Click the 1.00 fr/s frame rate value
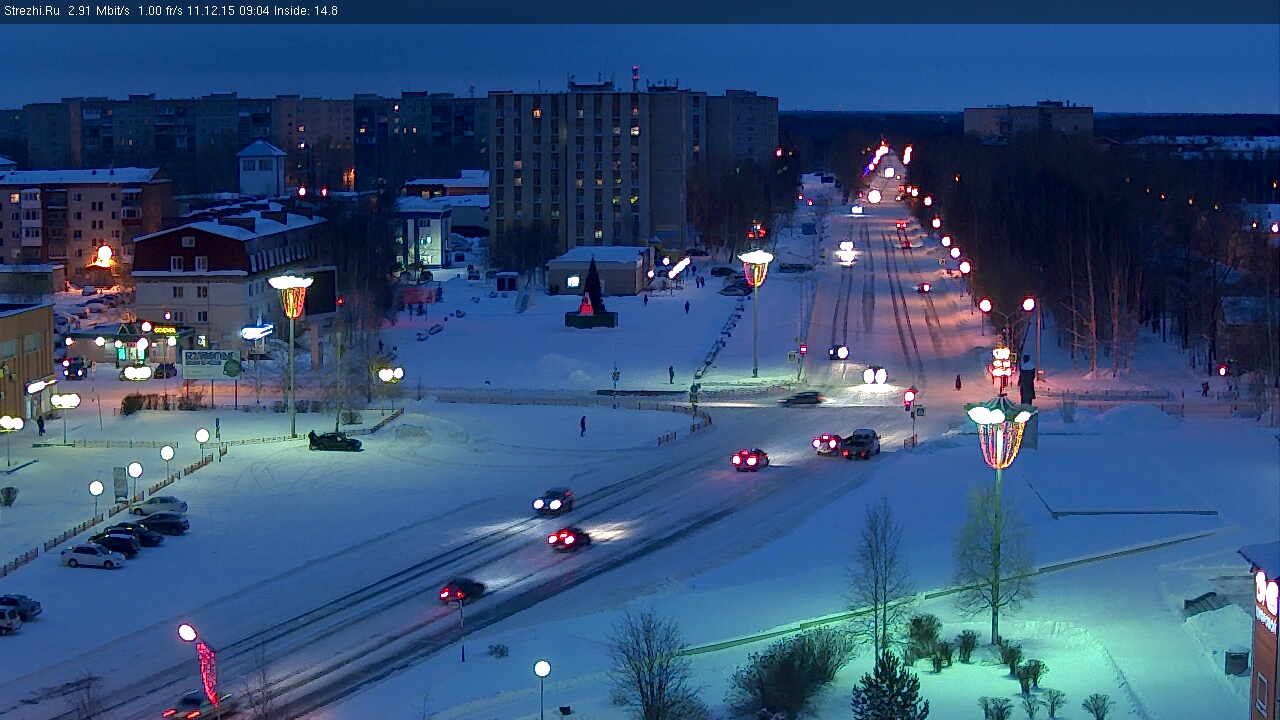1280x720 pixels. (x=161, y=11)
